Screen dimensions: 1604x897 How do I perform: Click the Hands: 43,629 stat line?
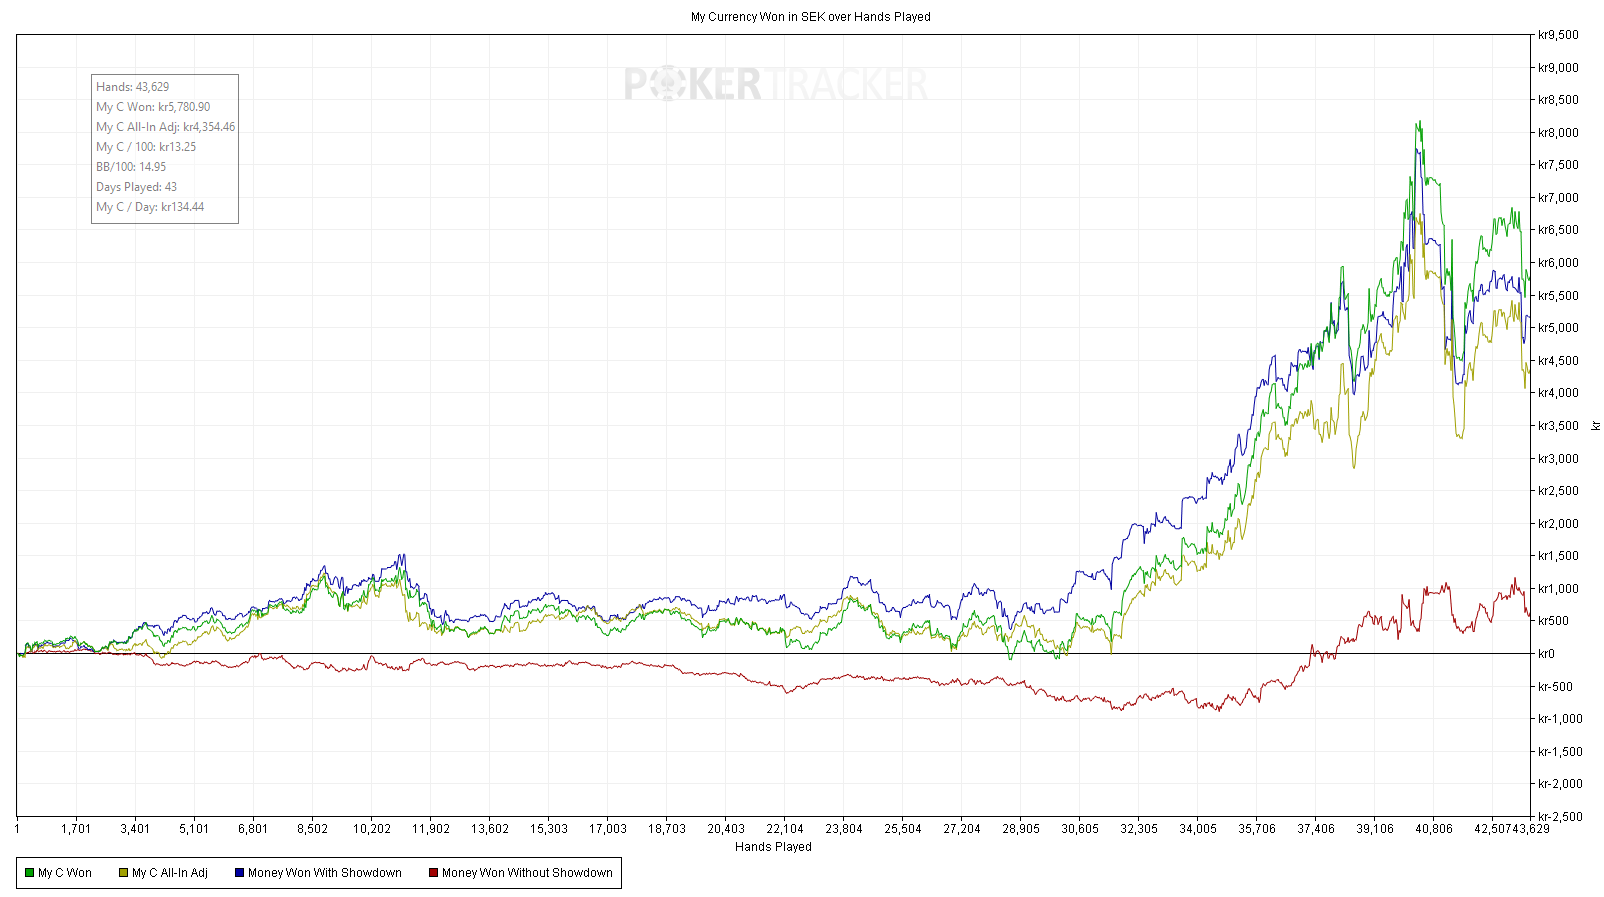coord(133,87)
